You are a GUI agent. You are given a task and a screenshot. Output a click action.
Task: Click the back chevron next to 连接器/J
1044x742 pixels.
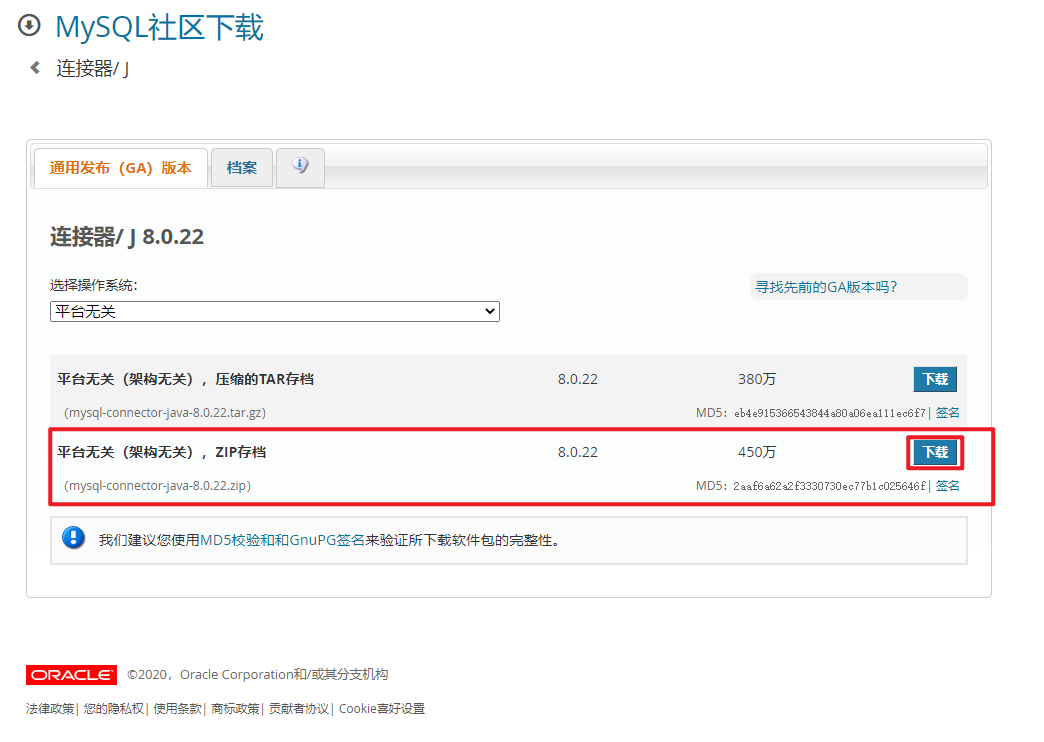[x=35, y=67]
